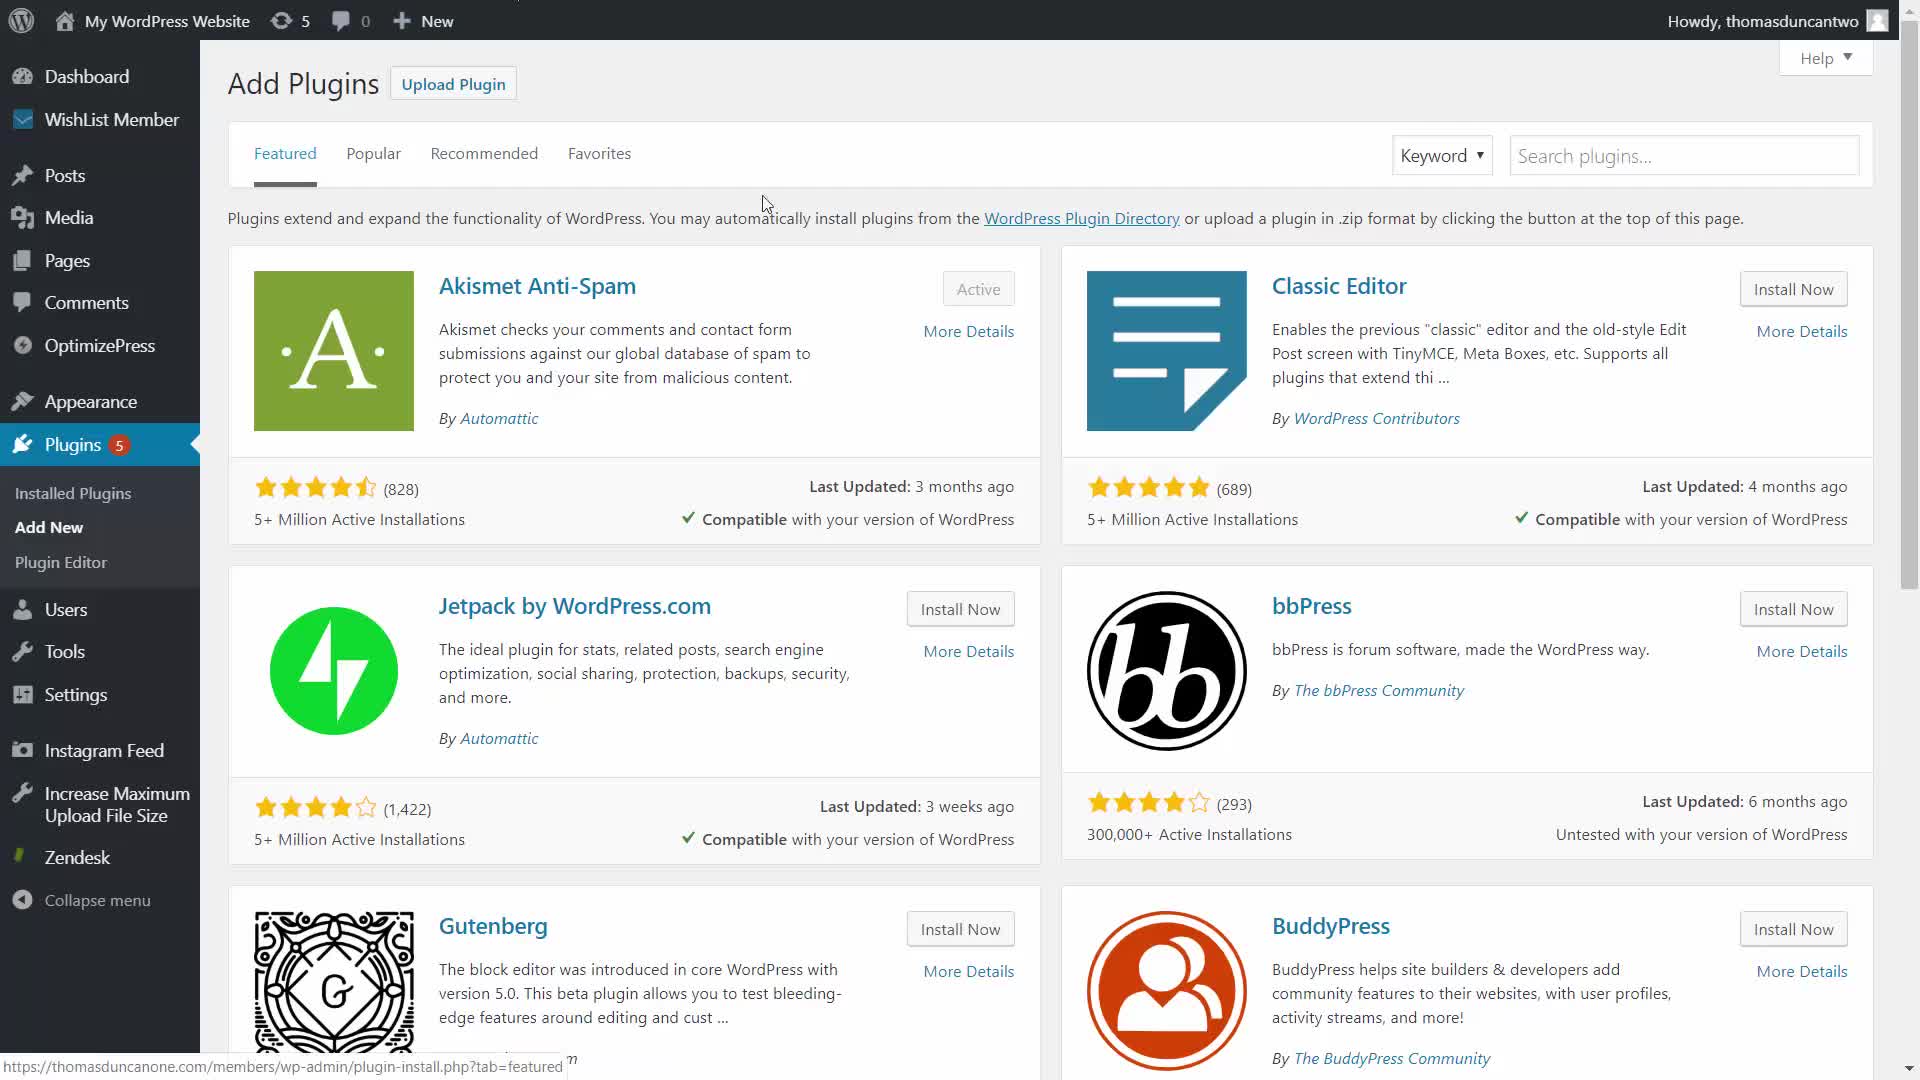Click the BuddyPress plugin logo
This screenshot has width=1920, height=1080.
tap(1167, 991)
